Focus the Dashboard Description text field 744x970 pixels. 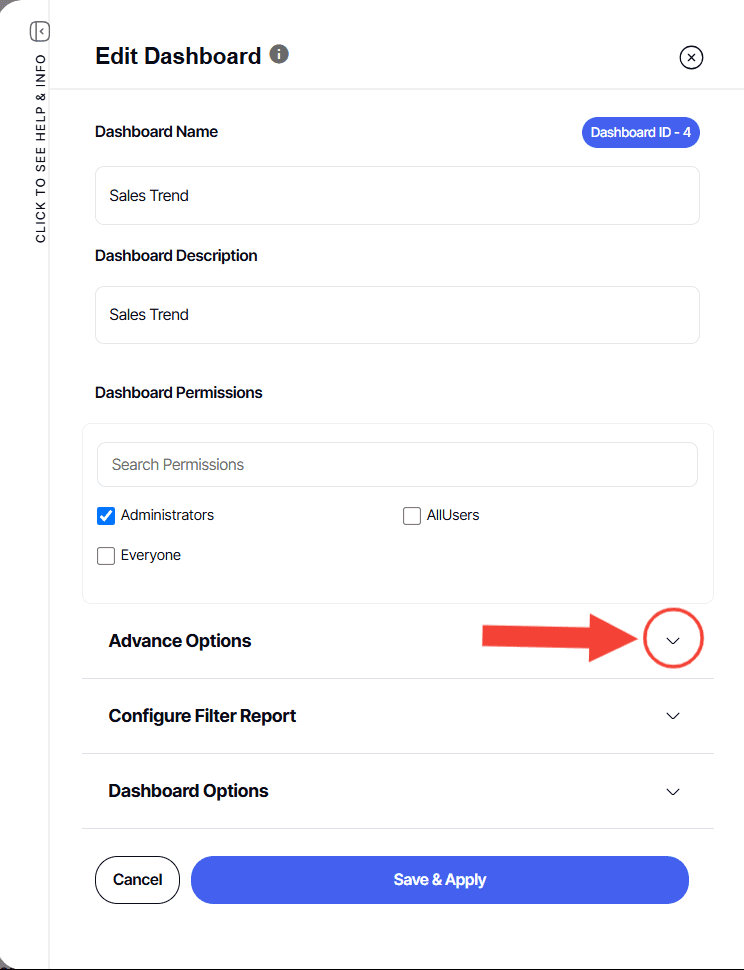(397, 315)
